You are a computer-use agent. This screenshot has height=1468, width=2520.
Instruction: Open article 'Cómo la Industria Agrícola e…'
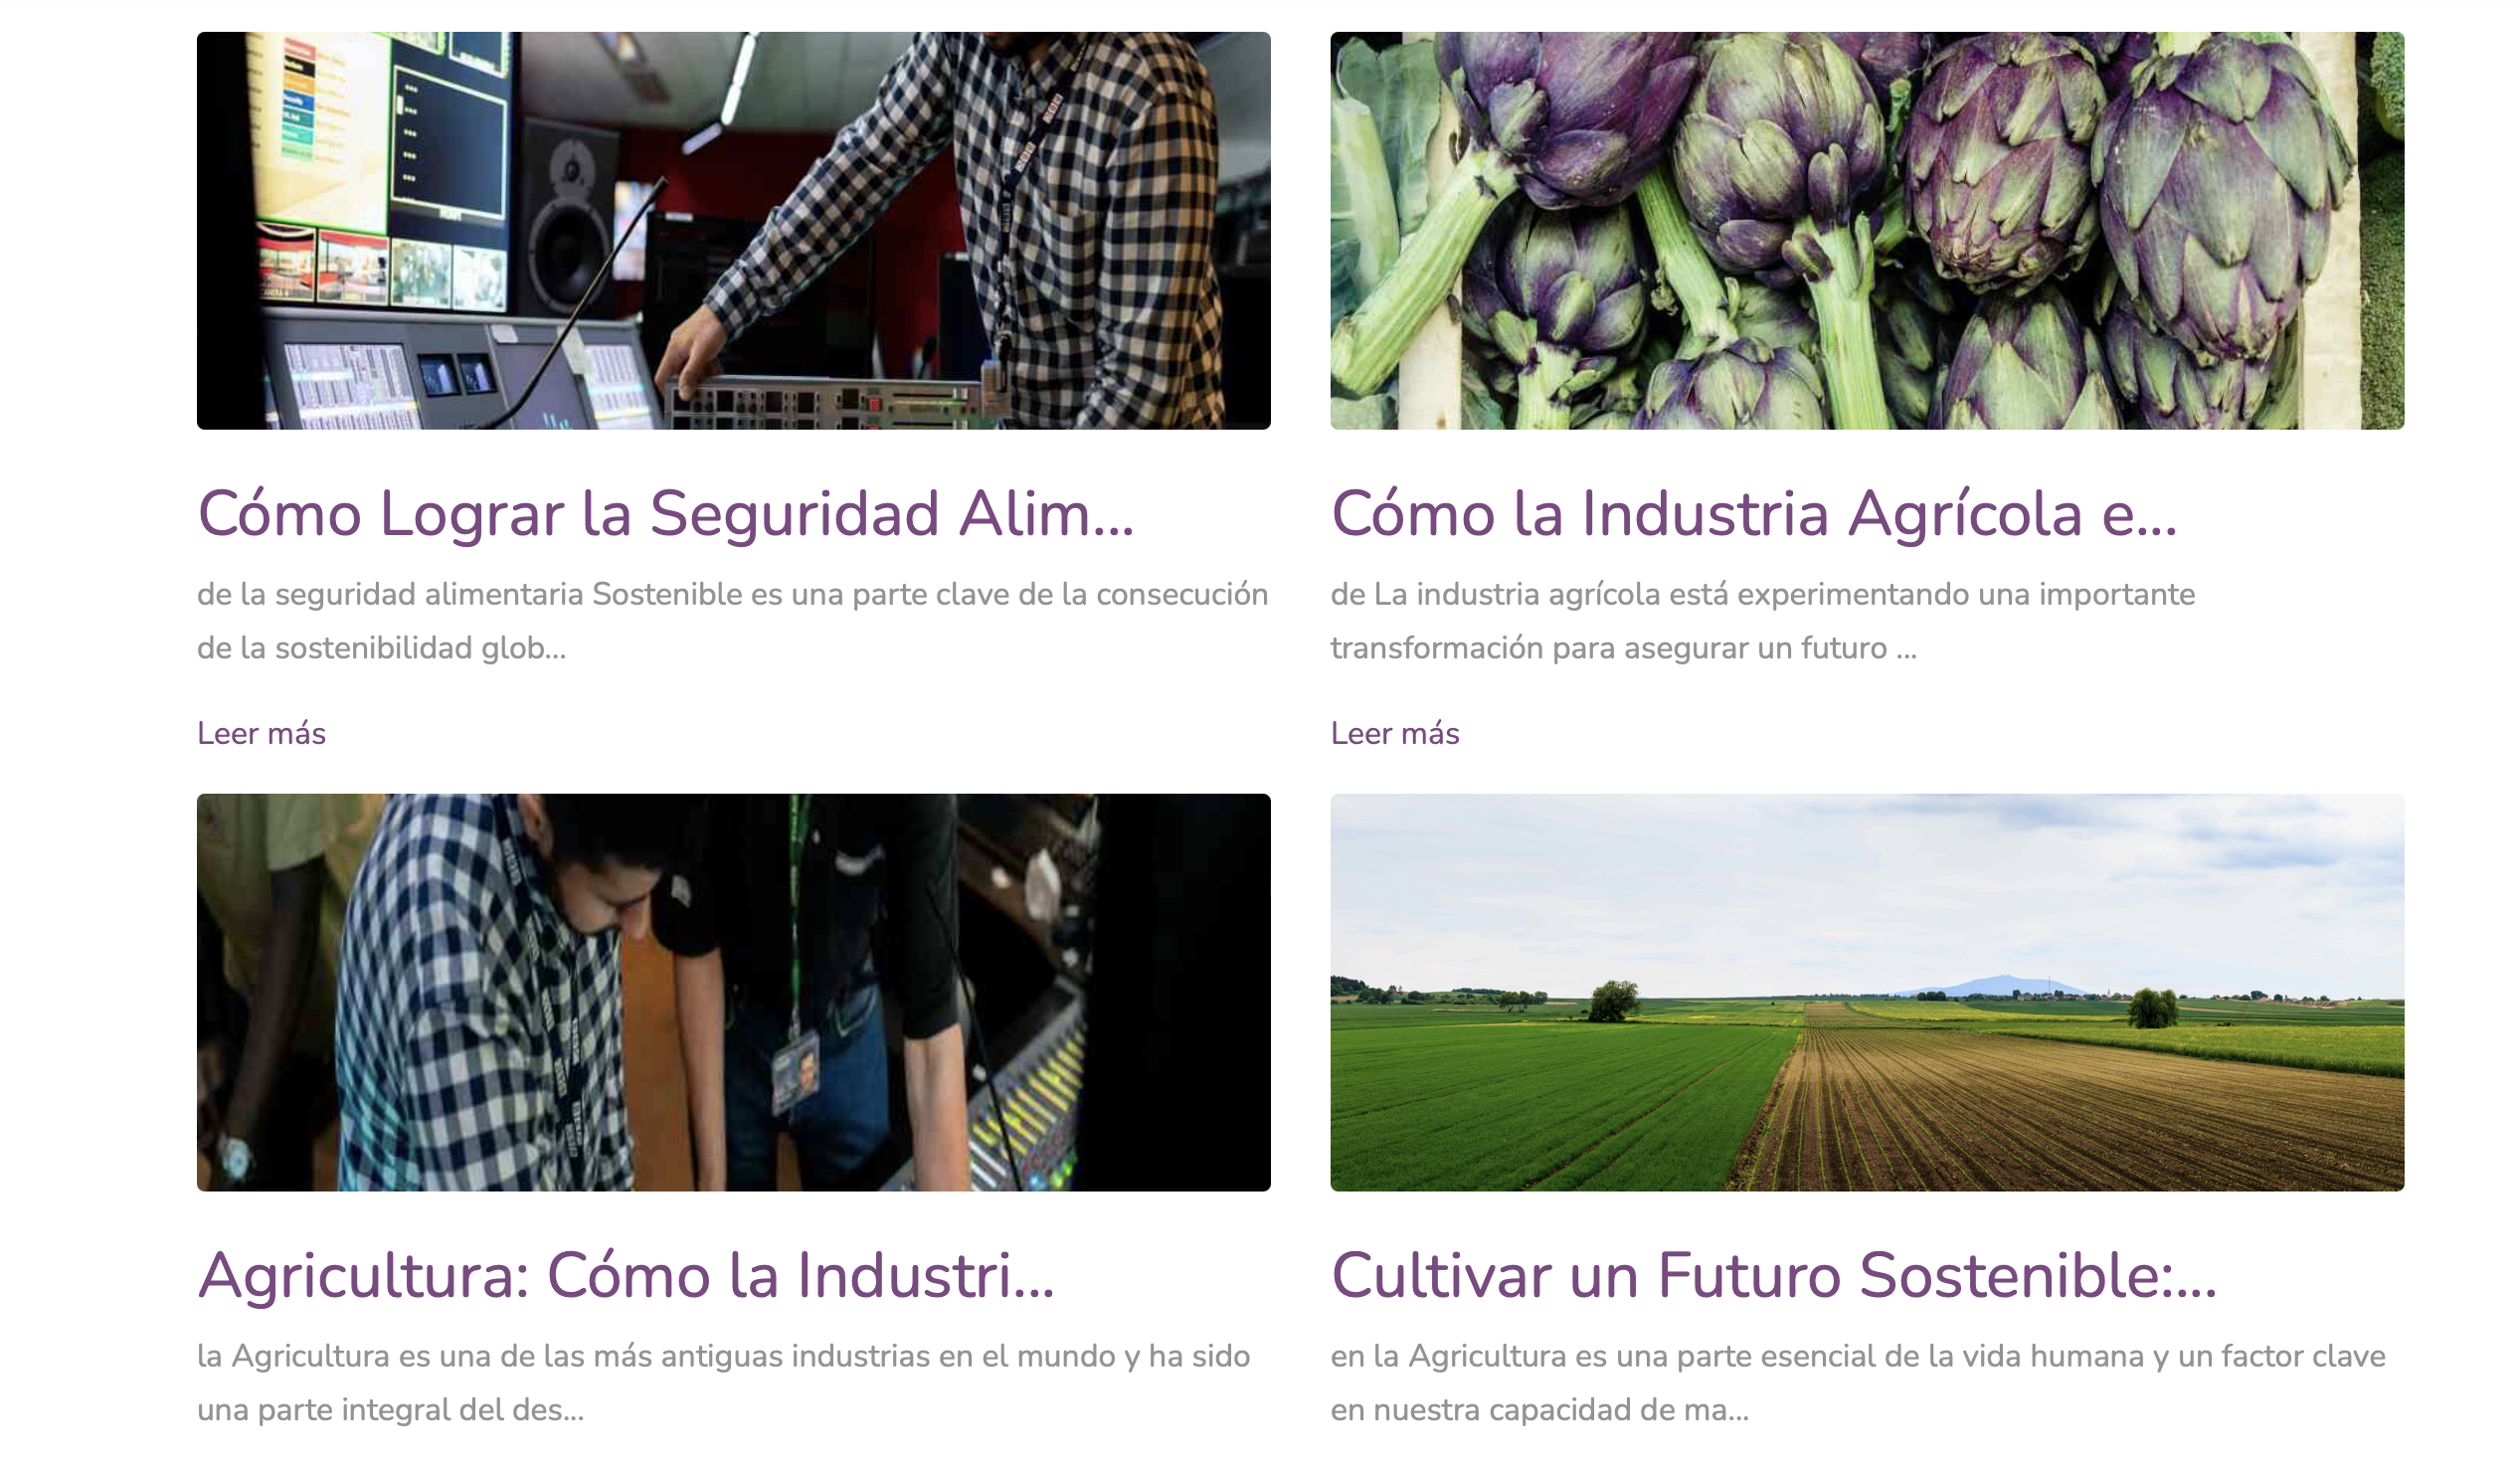1754,514
